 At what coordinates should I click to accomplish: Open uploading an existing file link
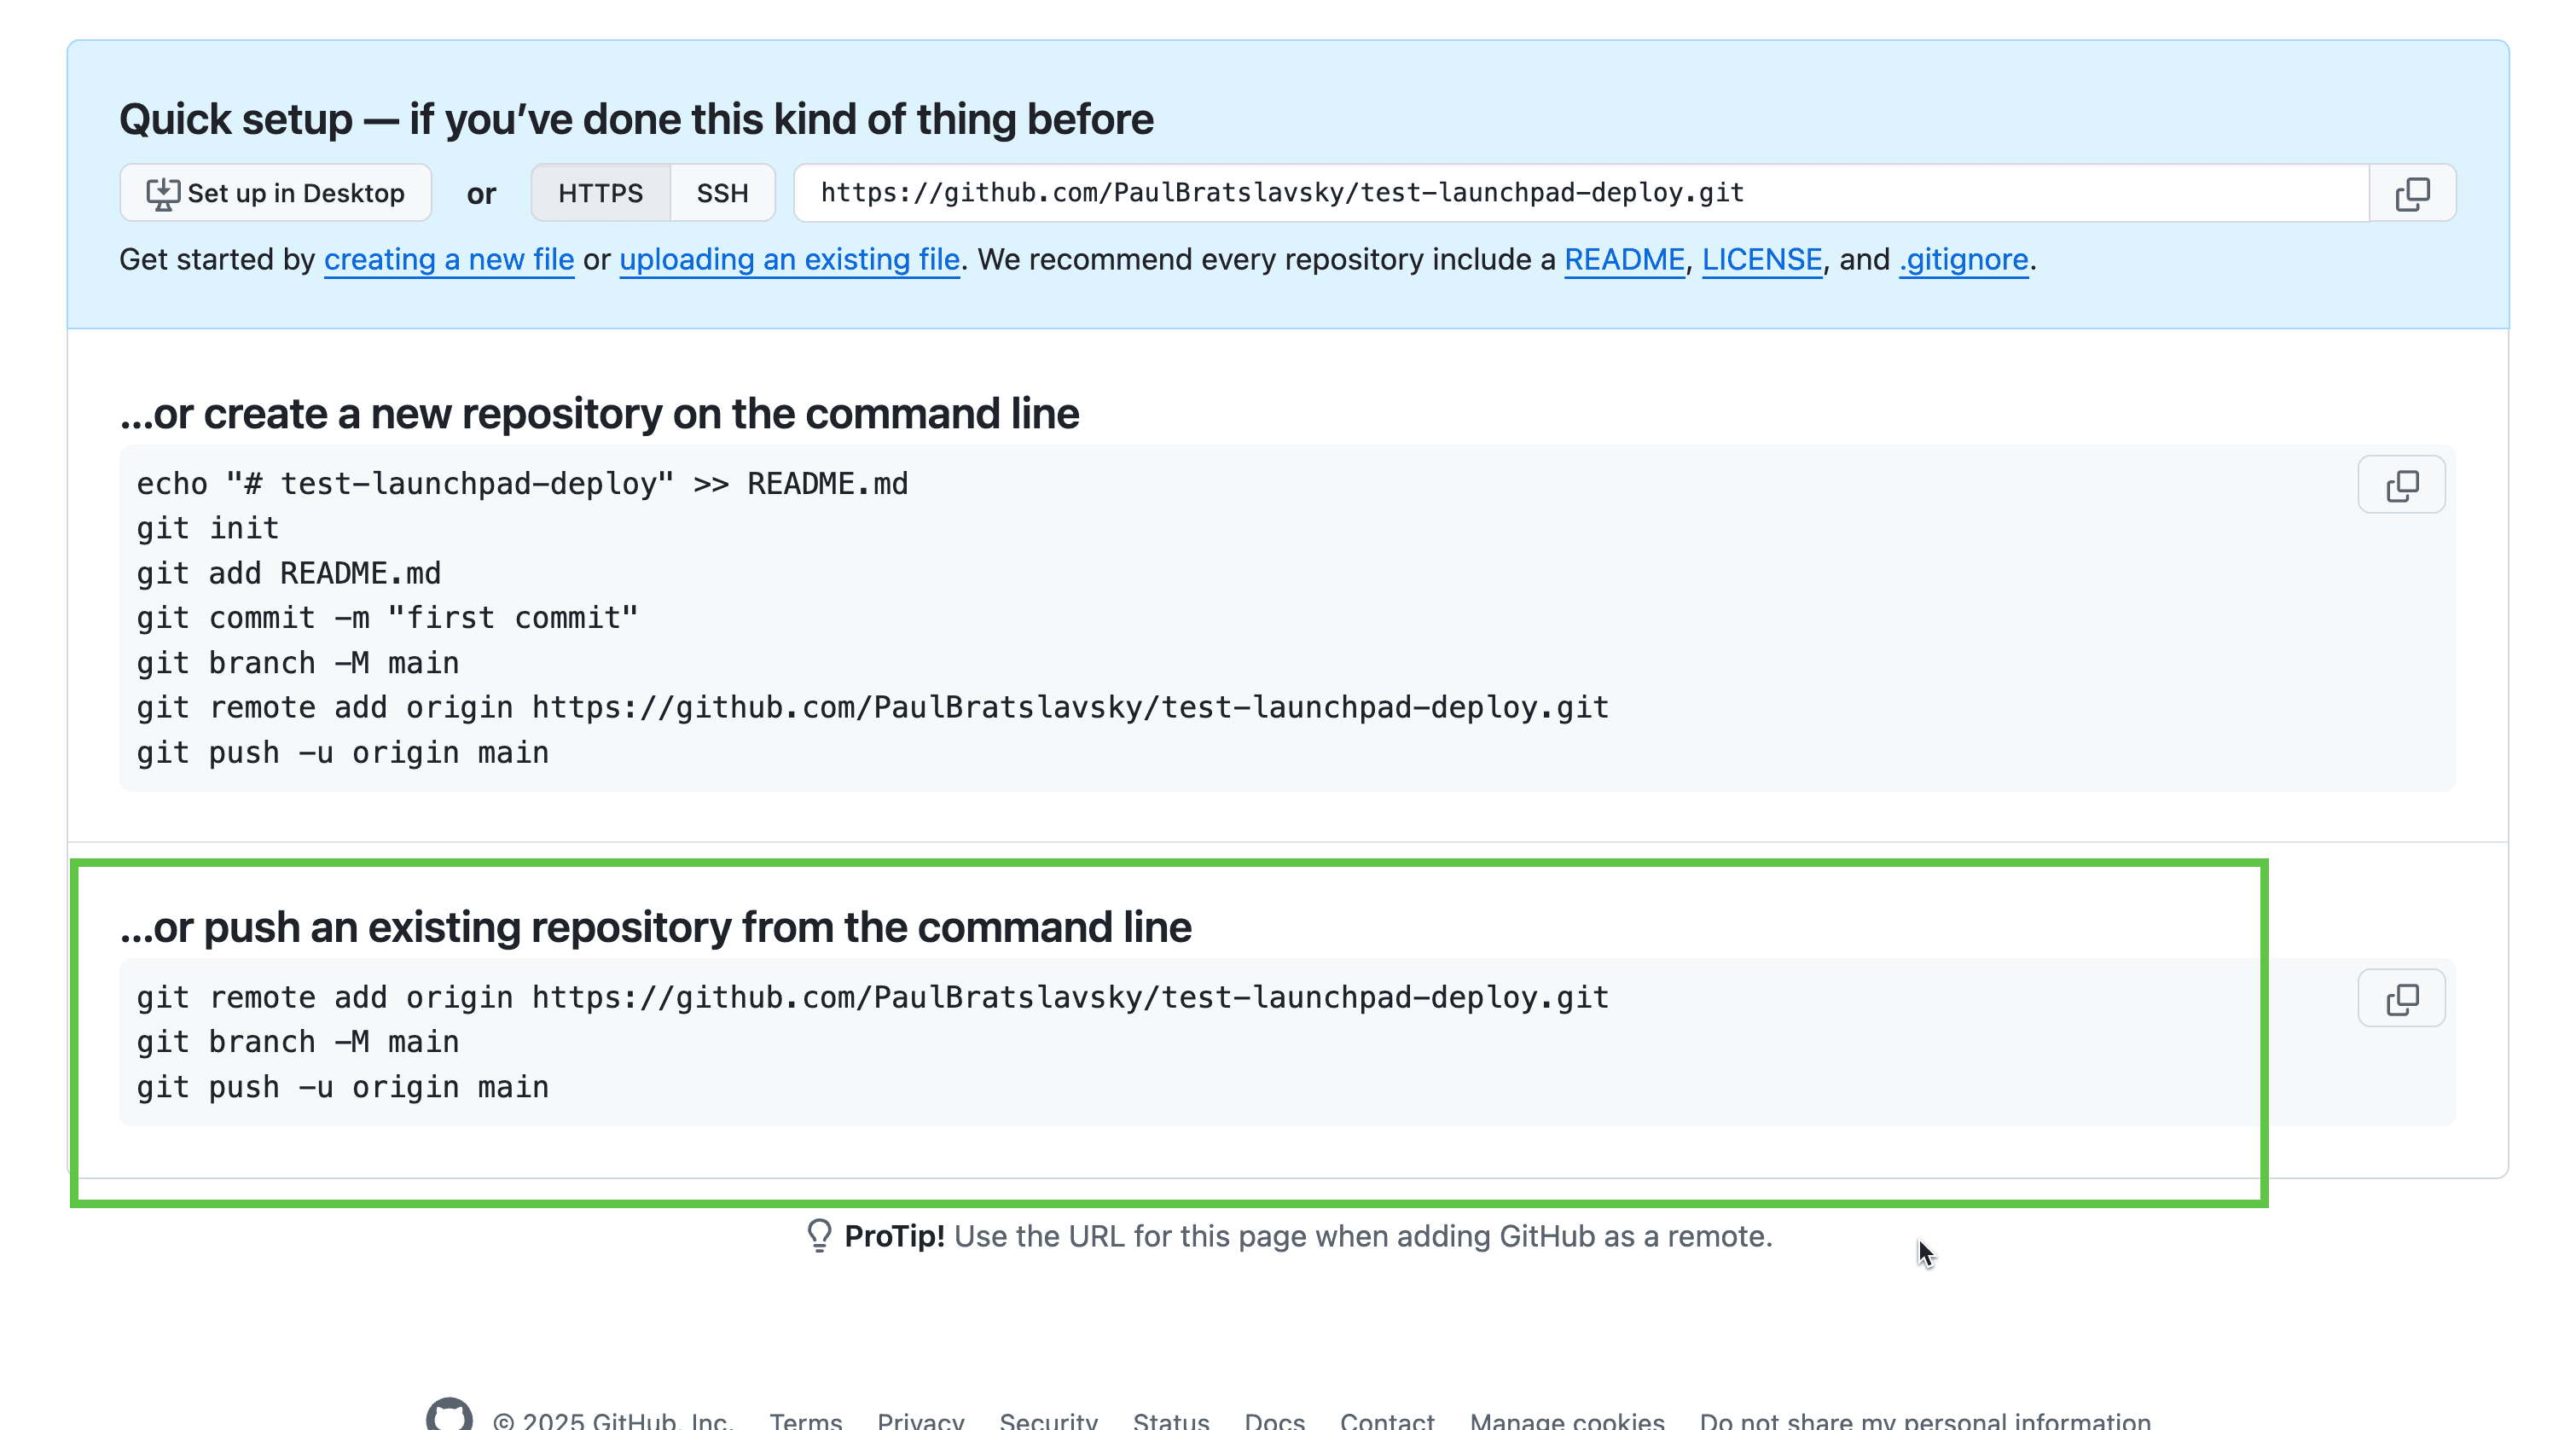point(790,260)
